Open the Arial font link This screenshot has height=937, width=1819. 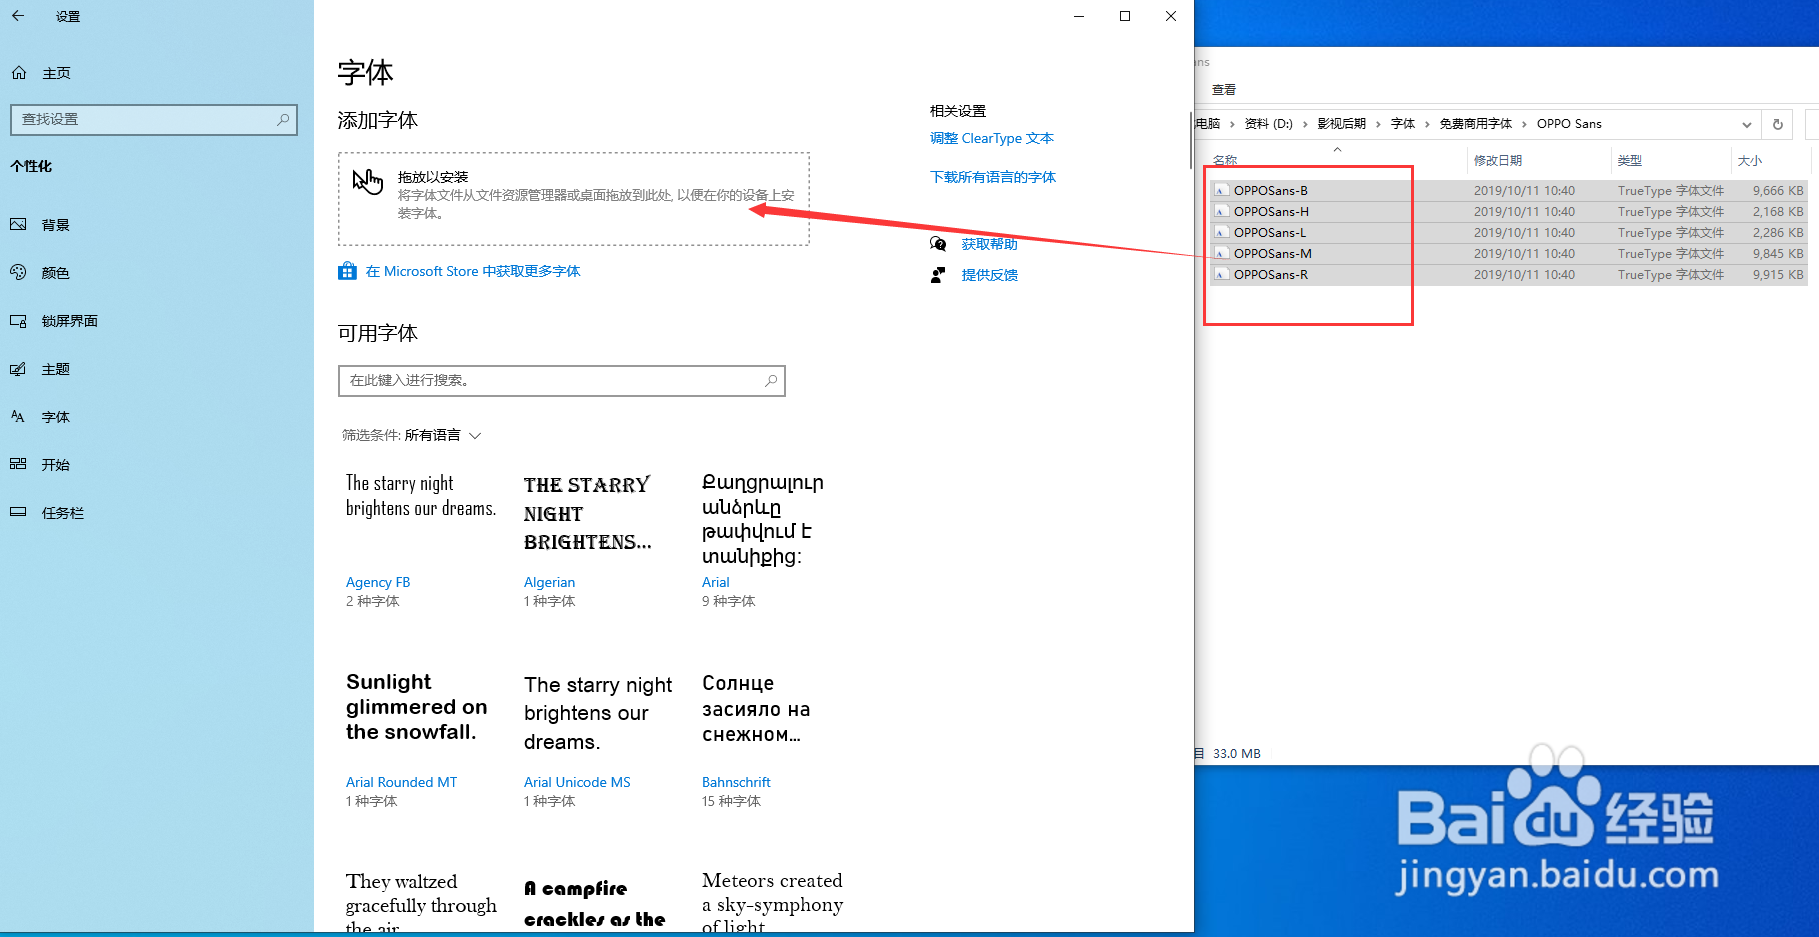(716, 582)
